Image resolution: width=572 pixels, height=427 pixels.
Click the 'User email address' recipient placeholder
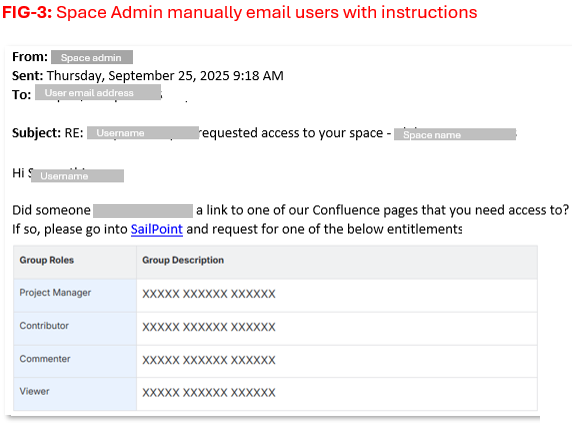98,92
